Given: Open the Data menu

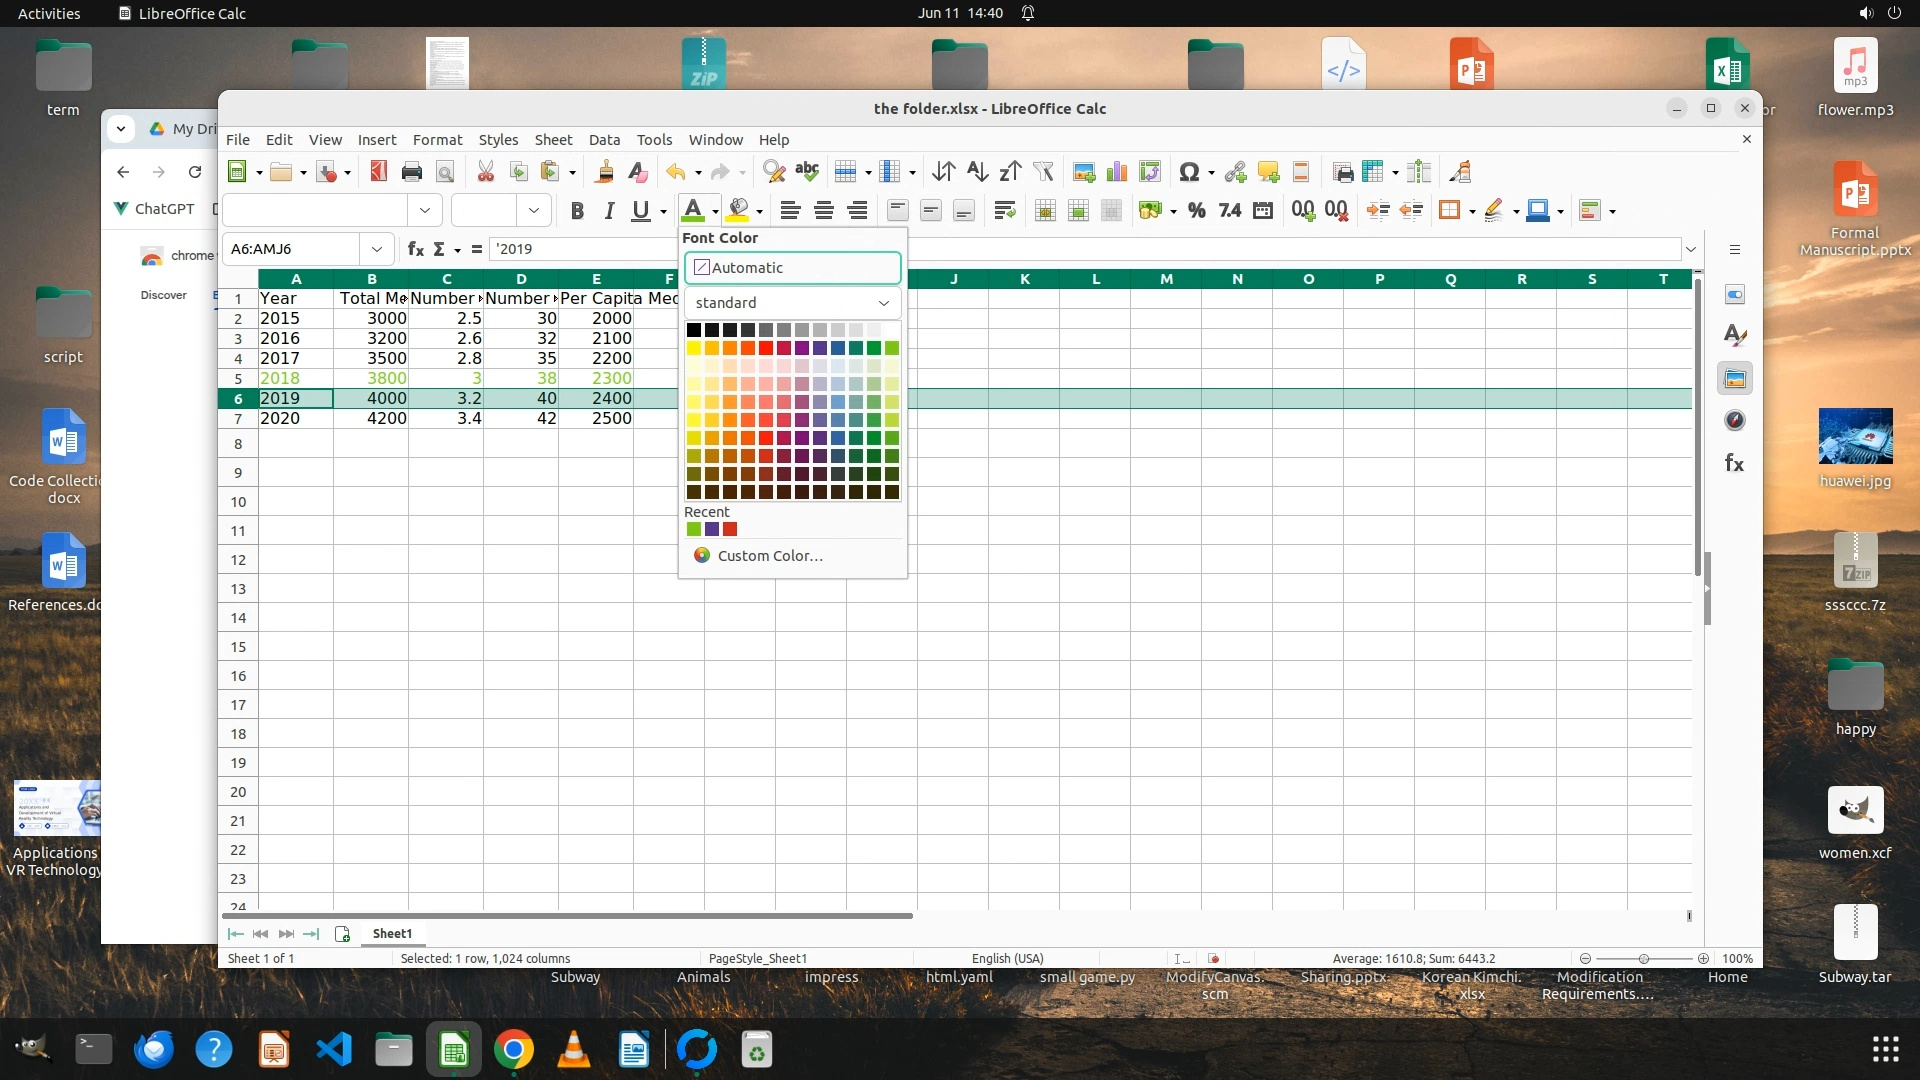Looking at the screenshot, I should [604, 140].
